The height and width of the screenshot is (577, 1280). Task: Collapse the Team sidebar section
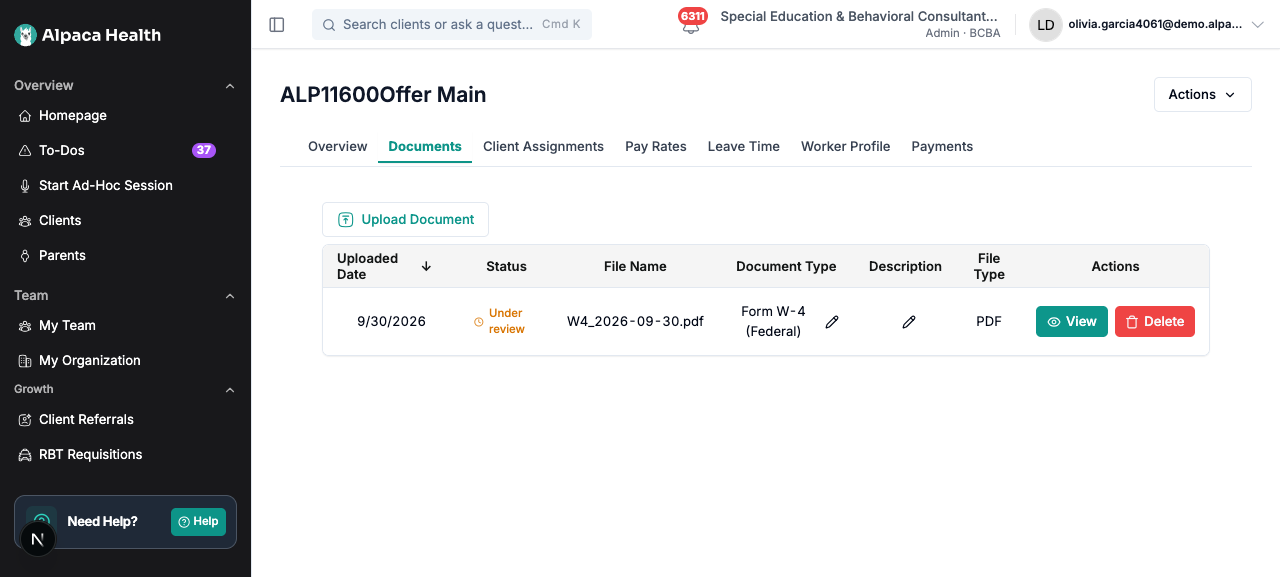pos(230,296)
